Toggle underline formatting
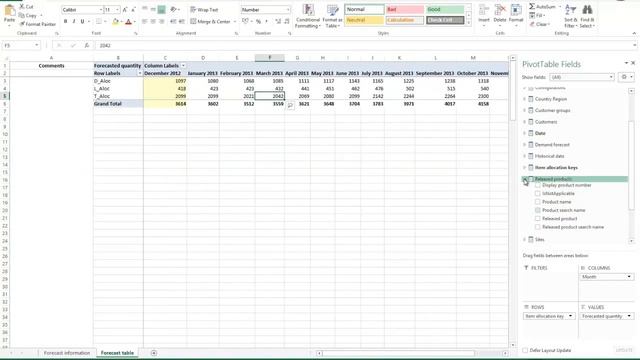The image size is (640, 360). click(x=82, y=21)
